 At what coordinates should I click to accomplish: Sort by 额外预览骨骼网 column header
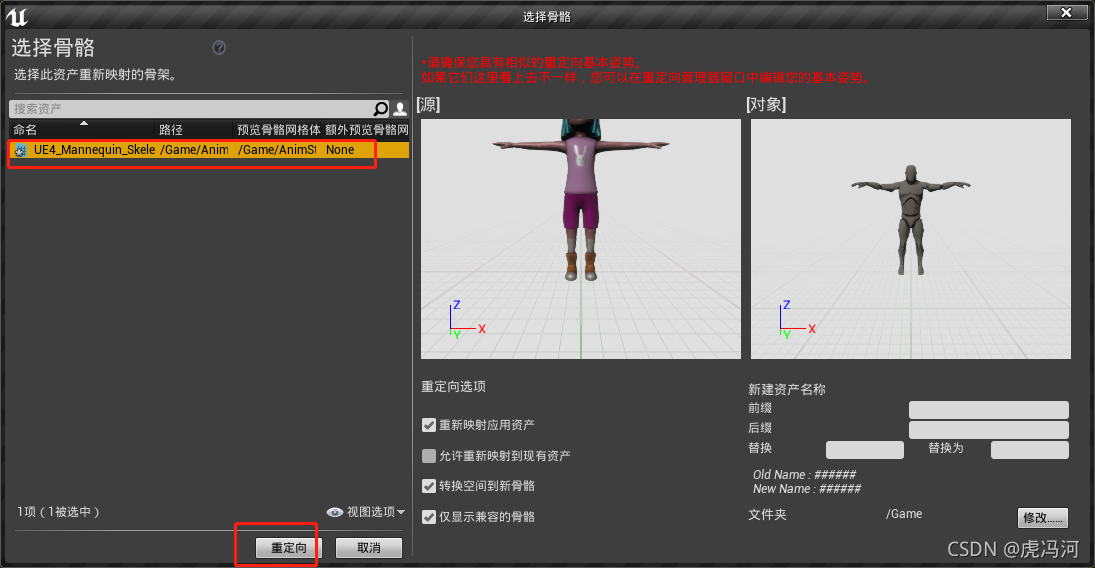click(367, 129)
